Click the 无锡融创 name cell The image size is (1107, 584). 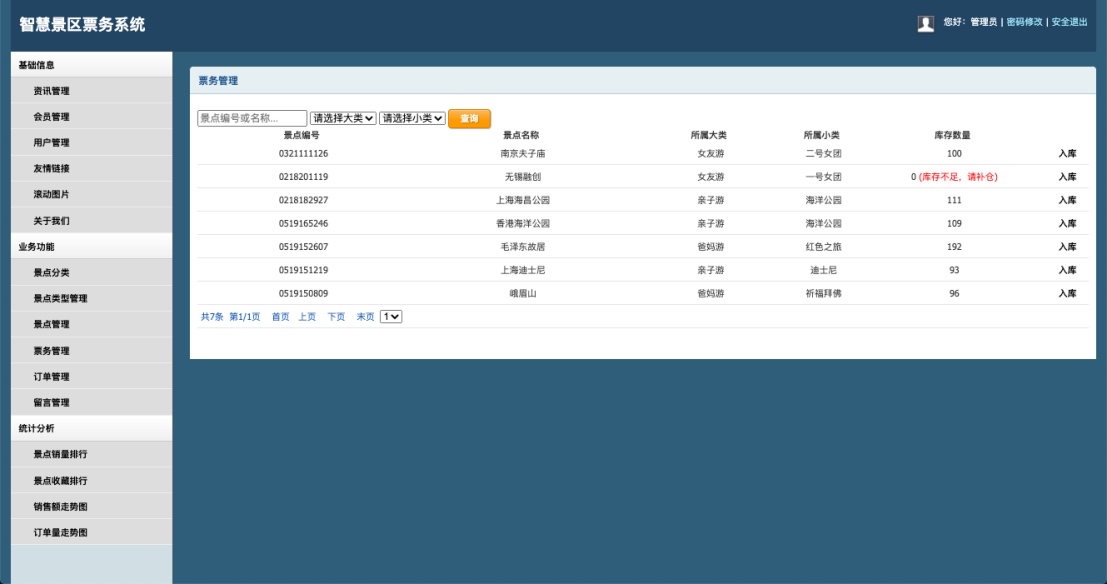tap(523, 177)
